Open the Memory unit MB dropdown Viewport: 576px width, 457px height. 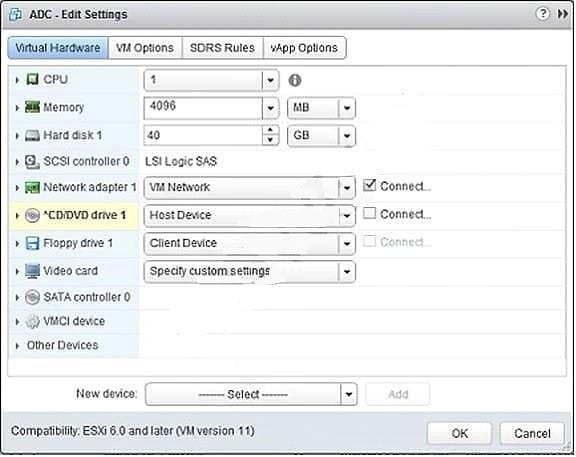point(321,108)
